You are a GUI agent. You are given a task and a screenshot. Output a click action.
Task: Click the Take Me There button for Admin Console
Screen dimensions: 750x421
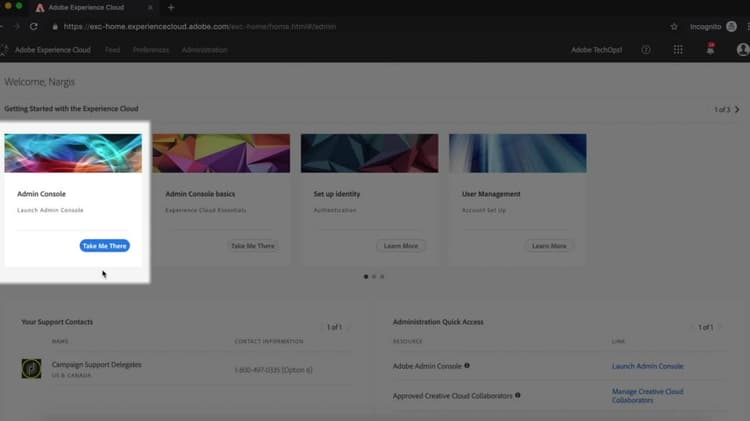104,246
